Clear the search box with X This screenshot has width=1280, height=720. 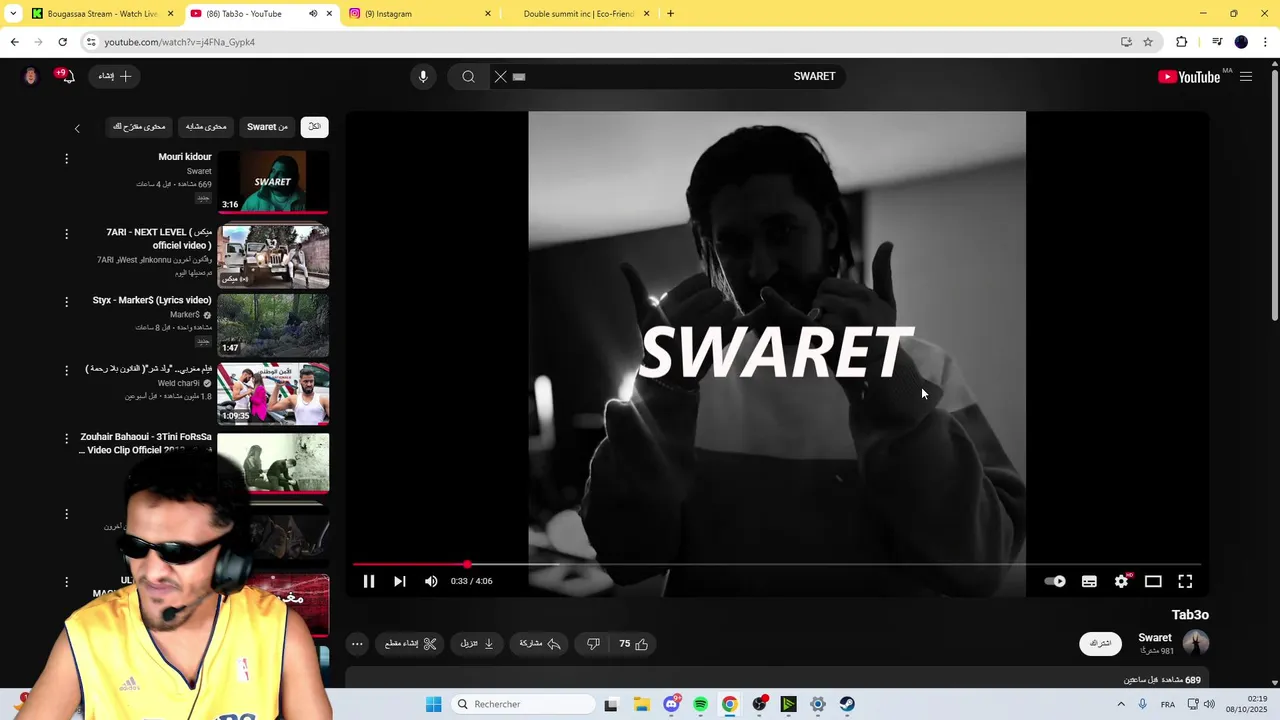tap(501, 77)
